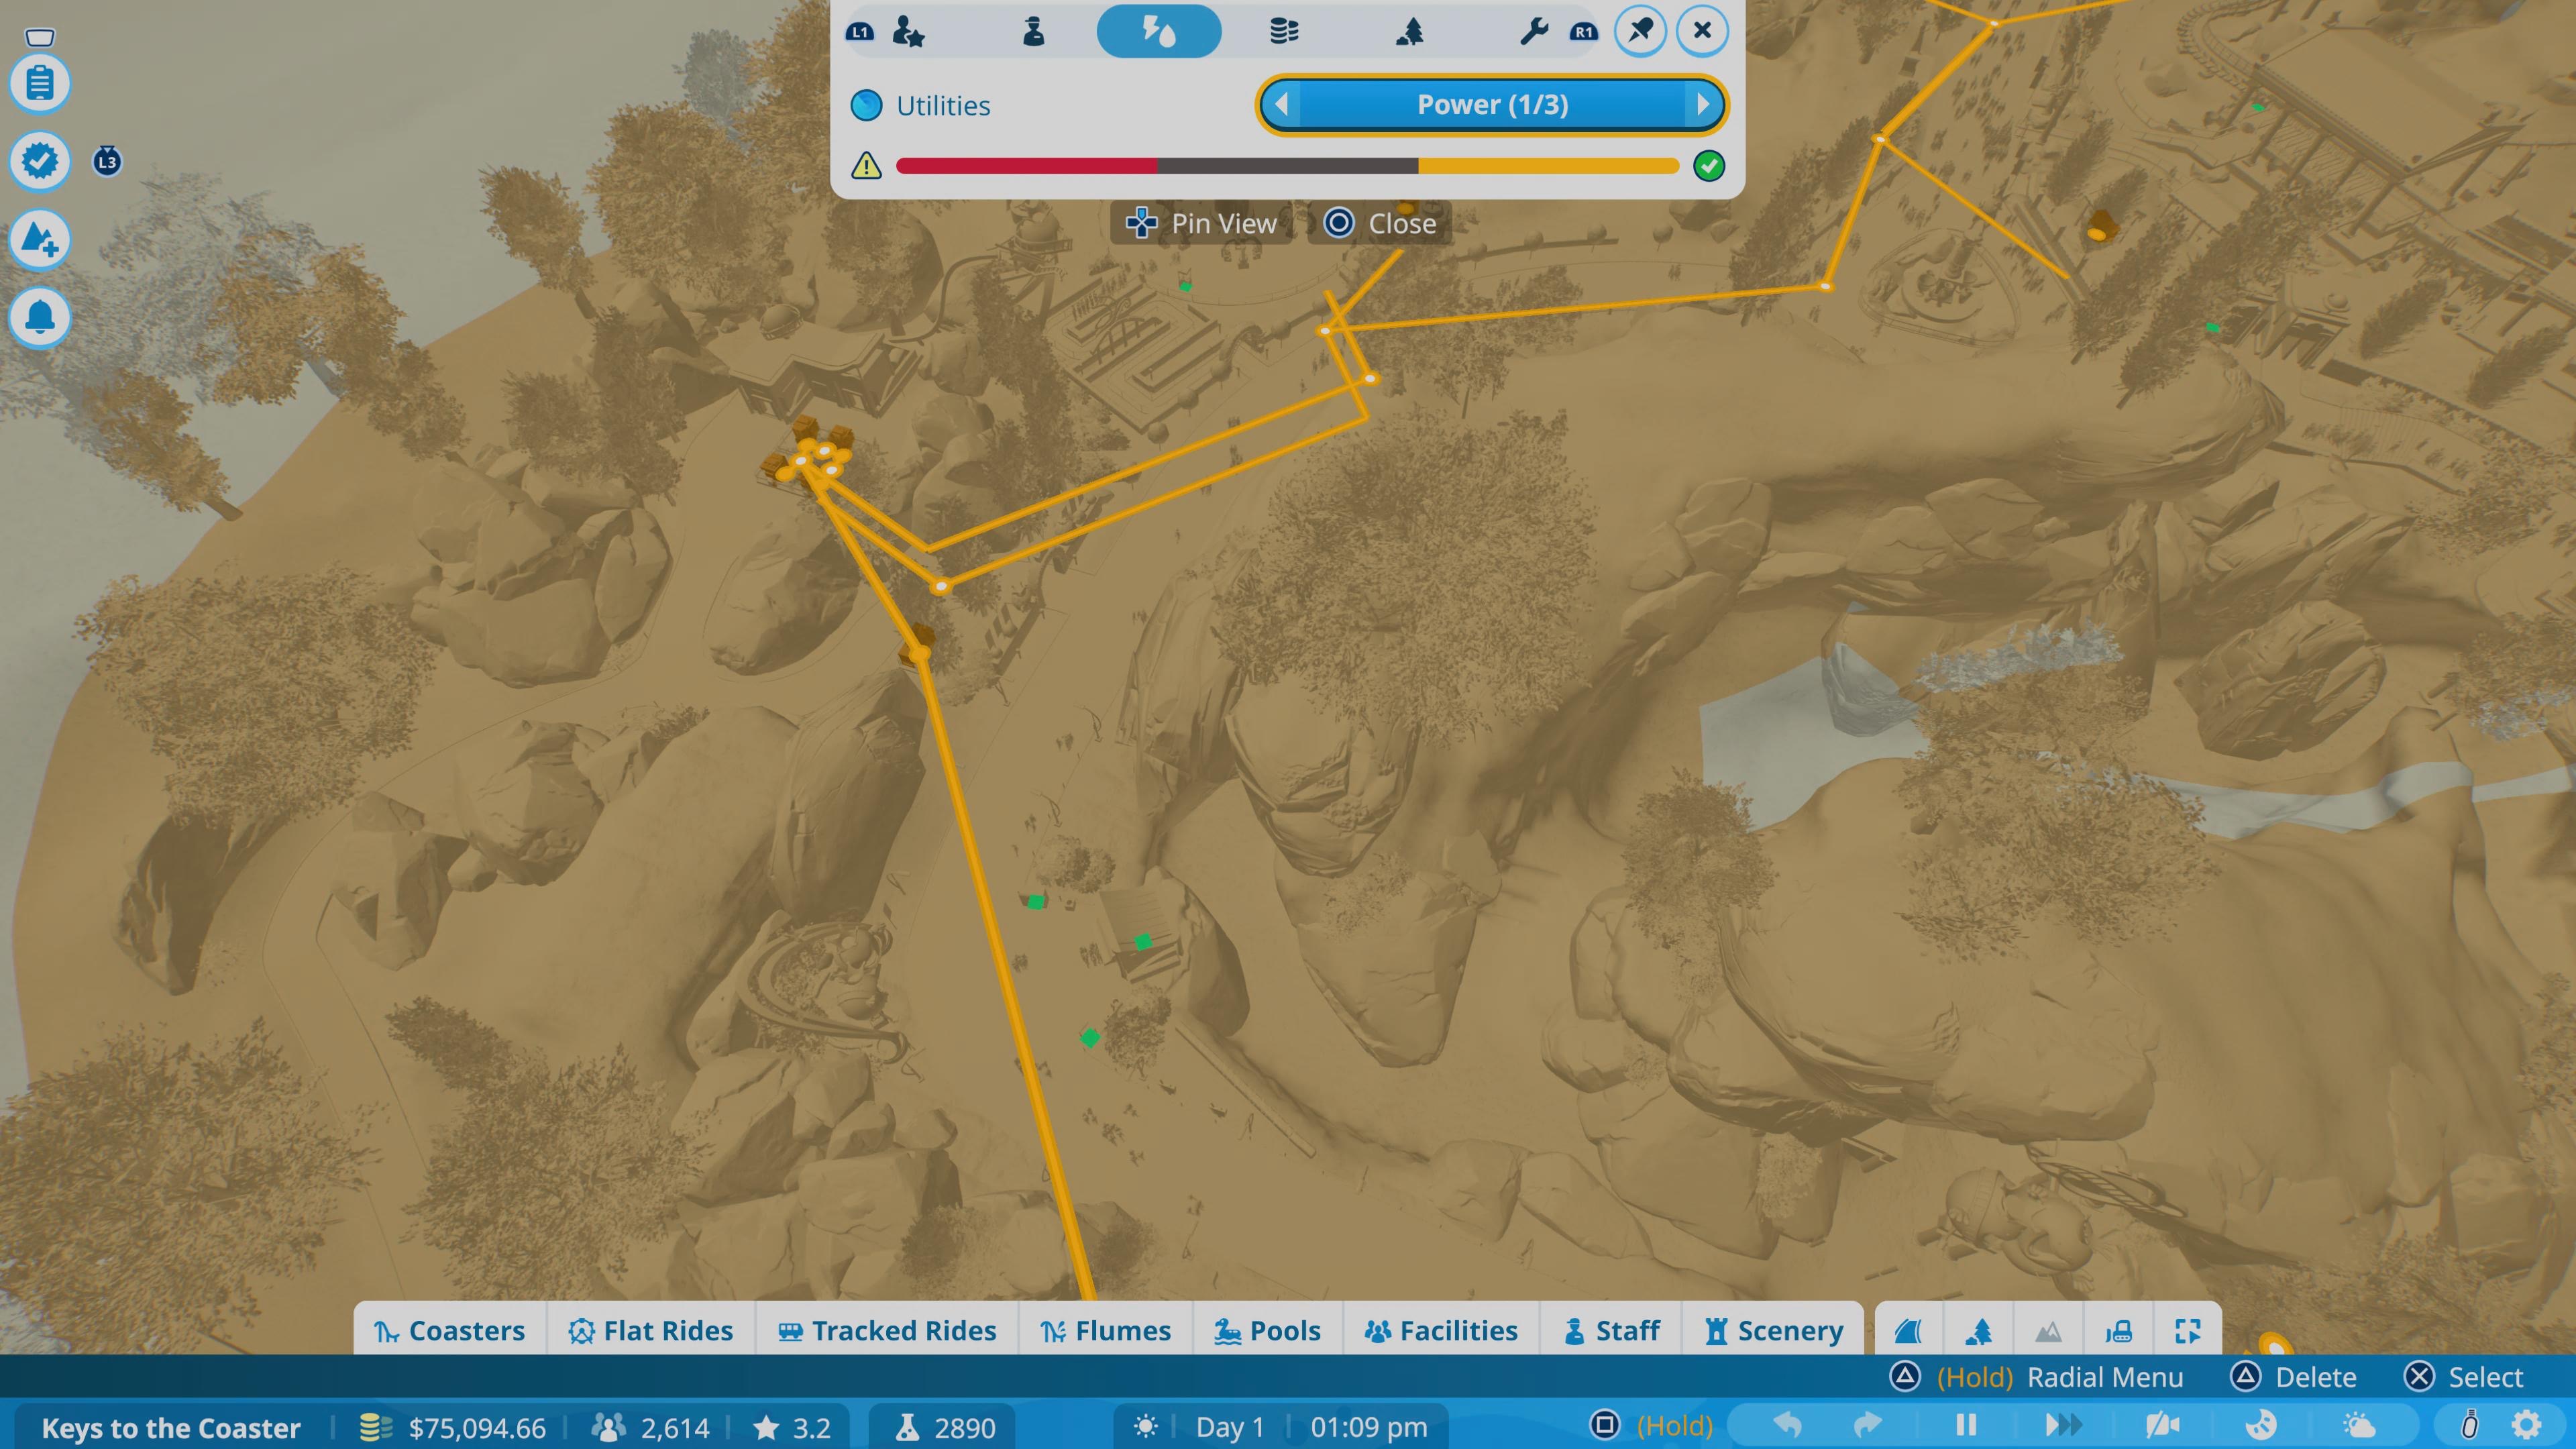Toggle pause on the game speed bar
The height and width of the screenshot is (1449, 2576).
[x=1966, y=1424]
